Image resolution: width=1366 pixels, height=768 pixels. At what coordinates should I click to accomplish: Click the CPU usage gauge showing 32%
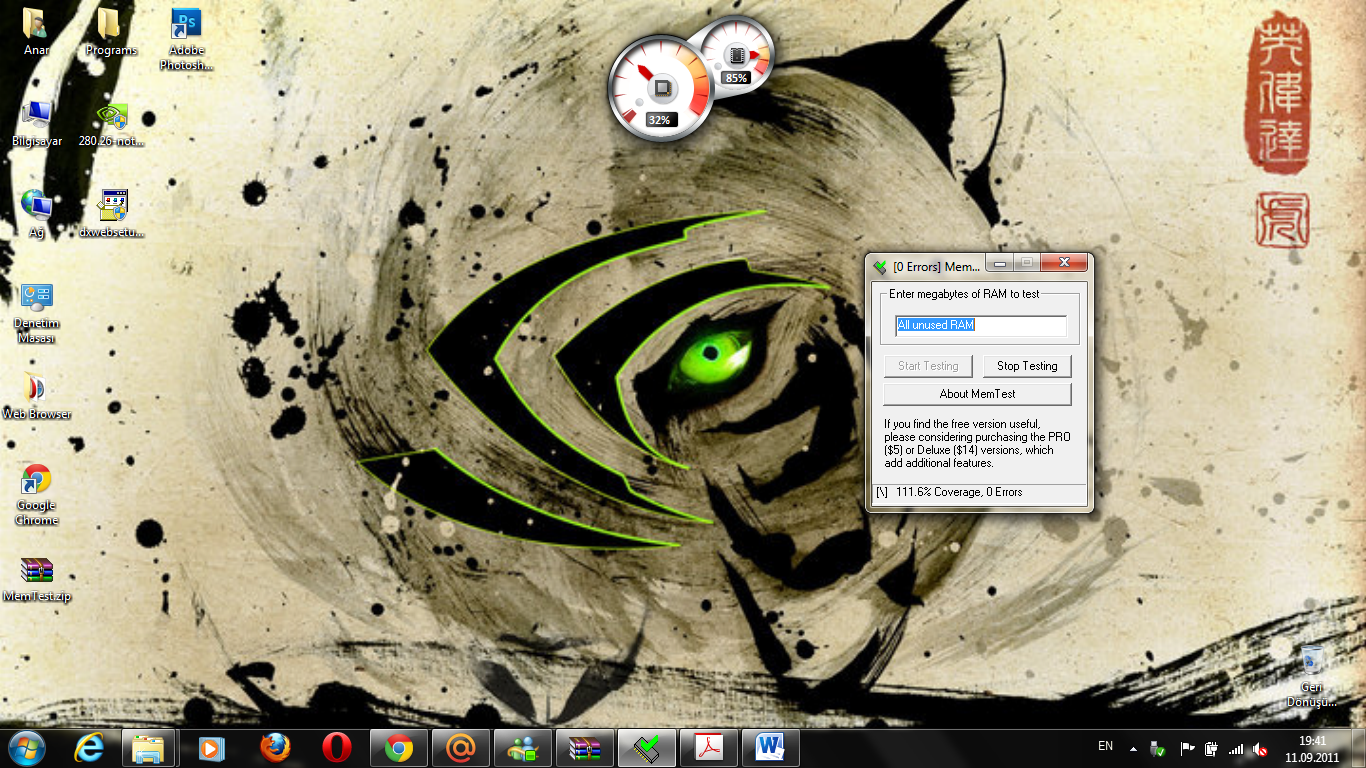661,88
